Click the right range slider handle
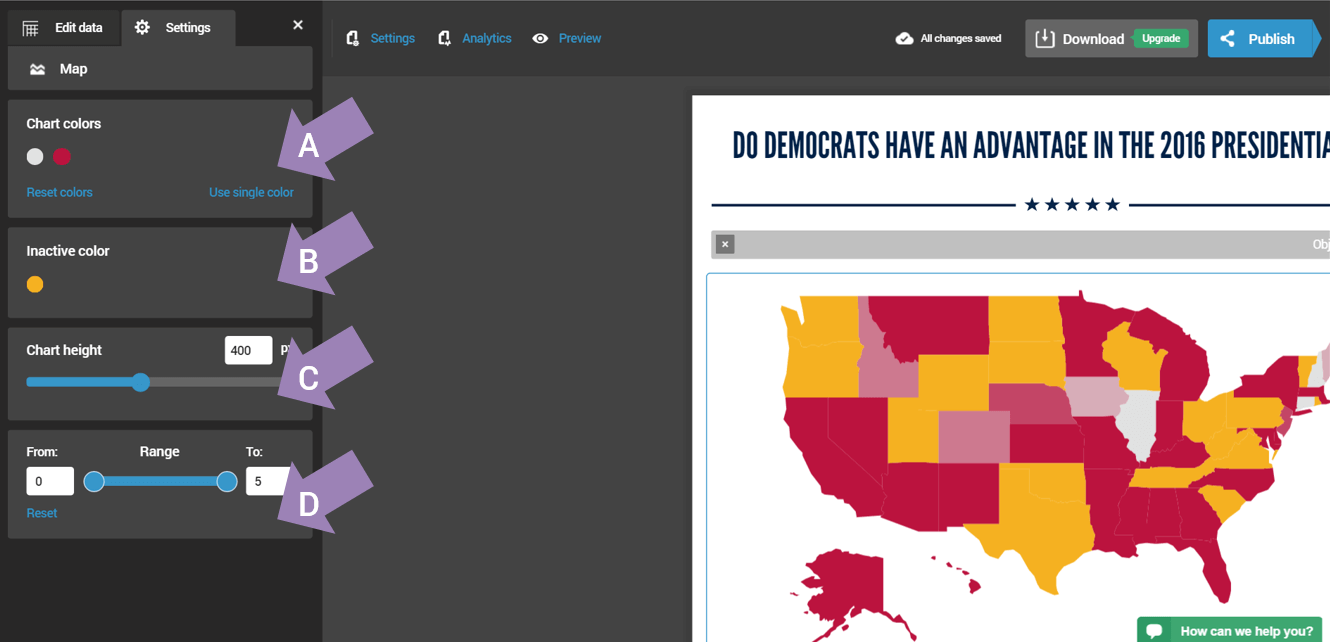This screenshot has height=643, width=1330. (227, 482)
